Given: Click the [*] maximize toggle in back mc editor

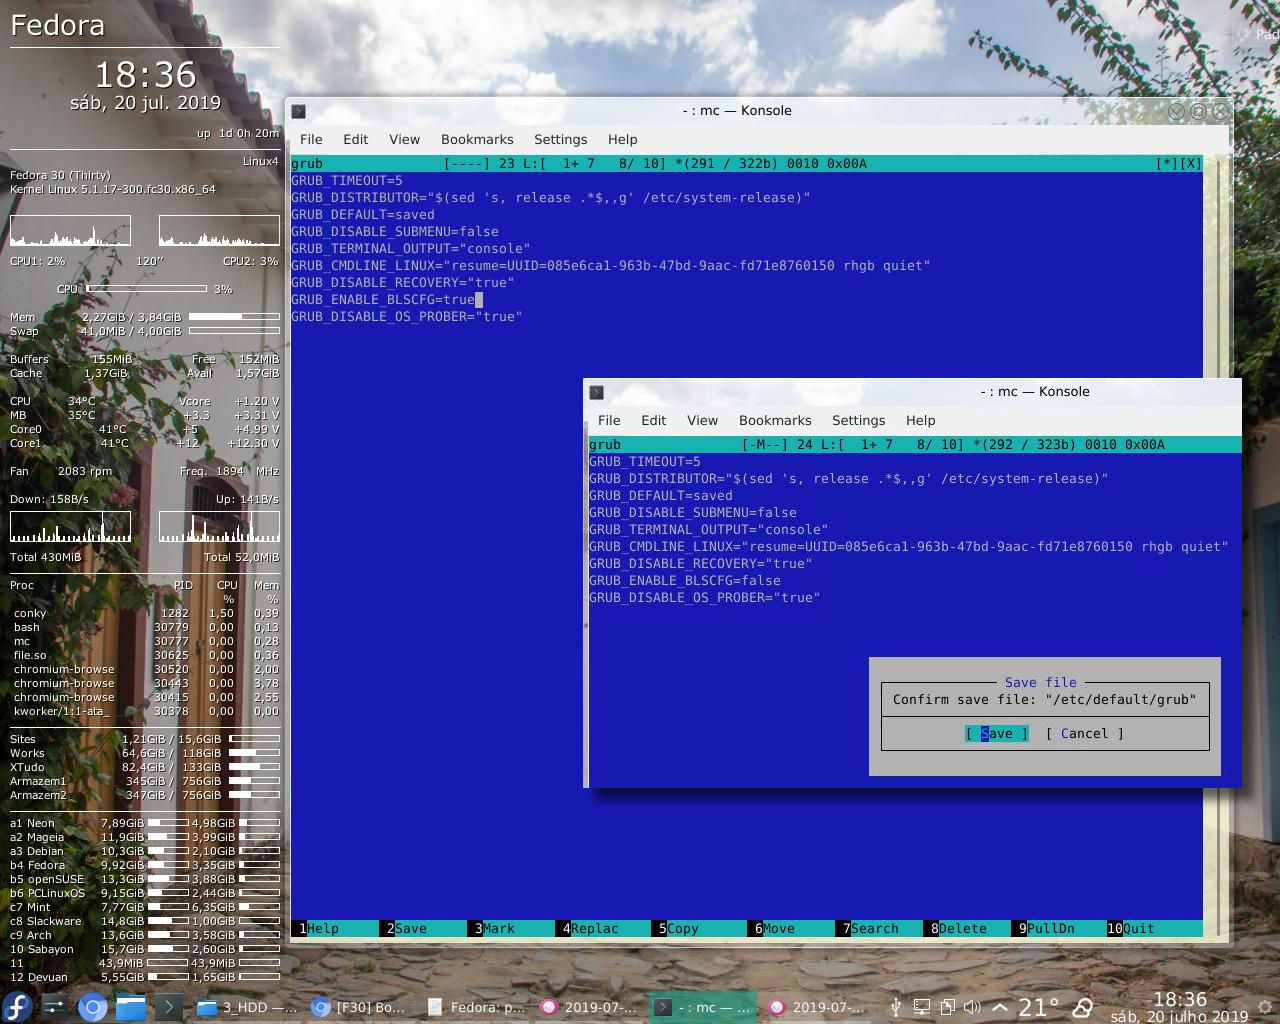Looking at the screenshot, I should click(x=1167, y=163).
